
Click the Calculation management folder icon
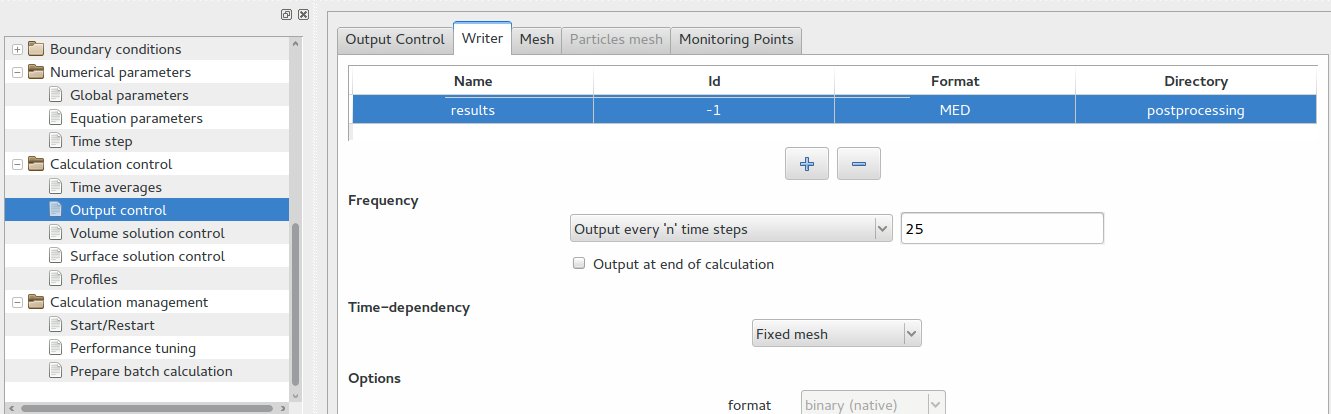coord(36,302)
